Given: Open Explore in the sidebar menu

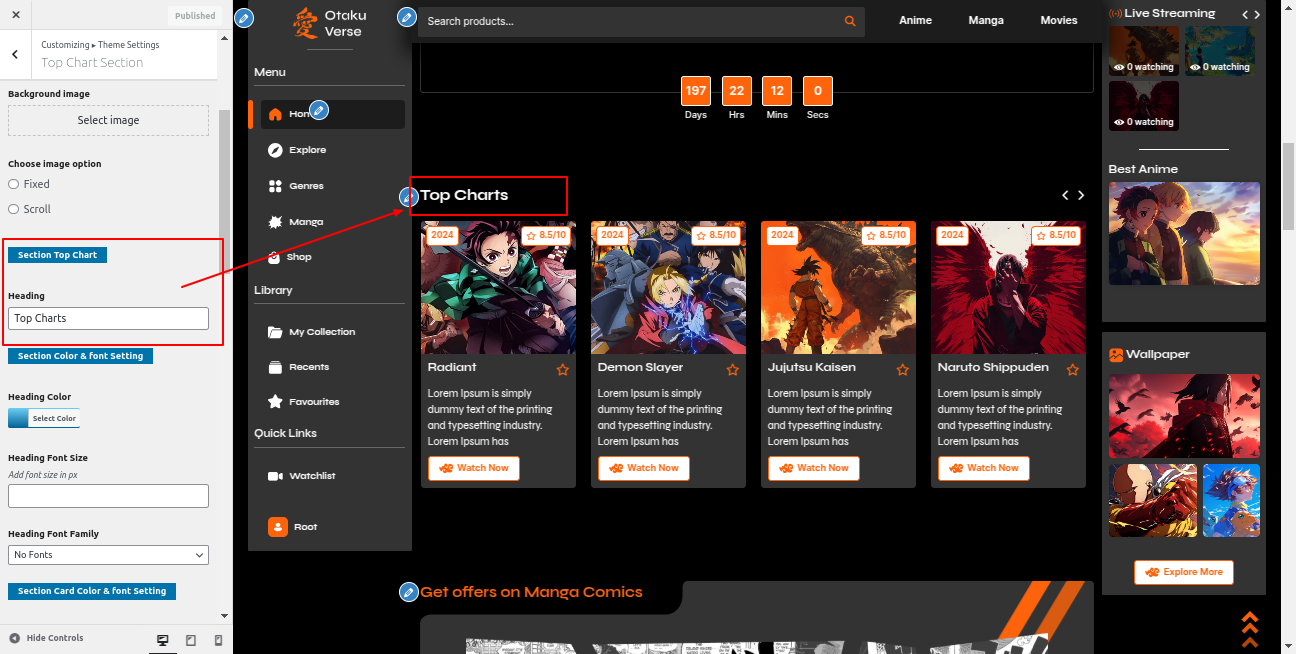Looking at the screenshot, I should coord(307,150).
